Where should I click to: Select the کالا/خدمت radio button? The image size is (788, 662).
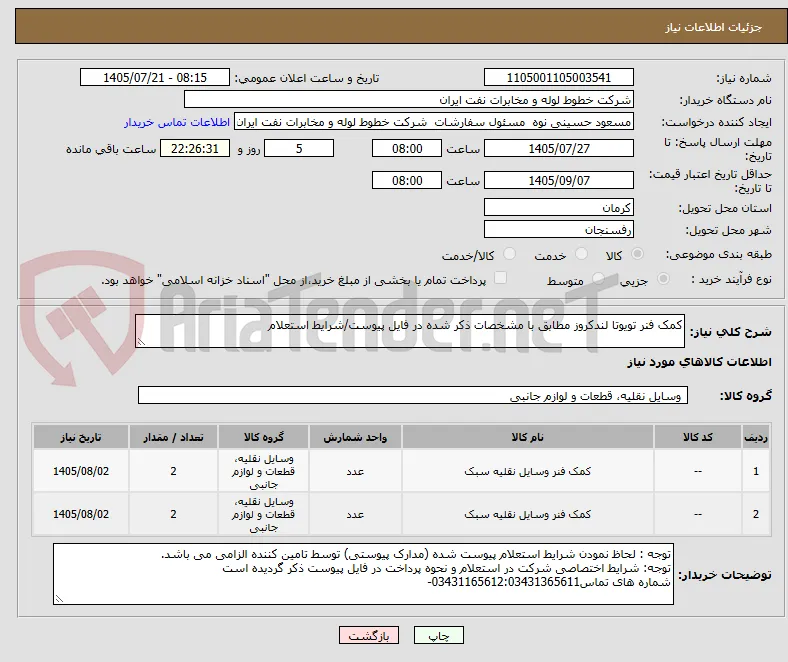point(510,254)
